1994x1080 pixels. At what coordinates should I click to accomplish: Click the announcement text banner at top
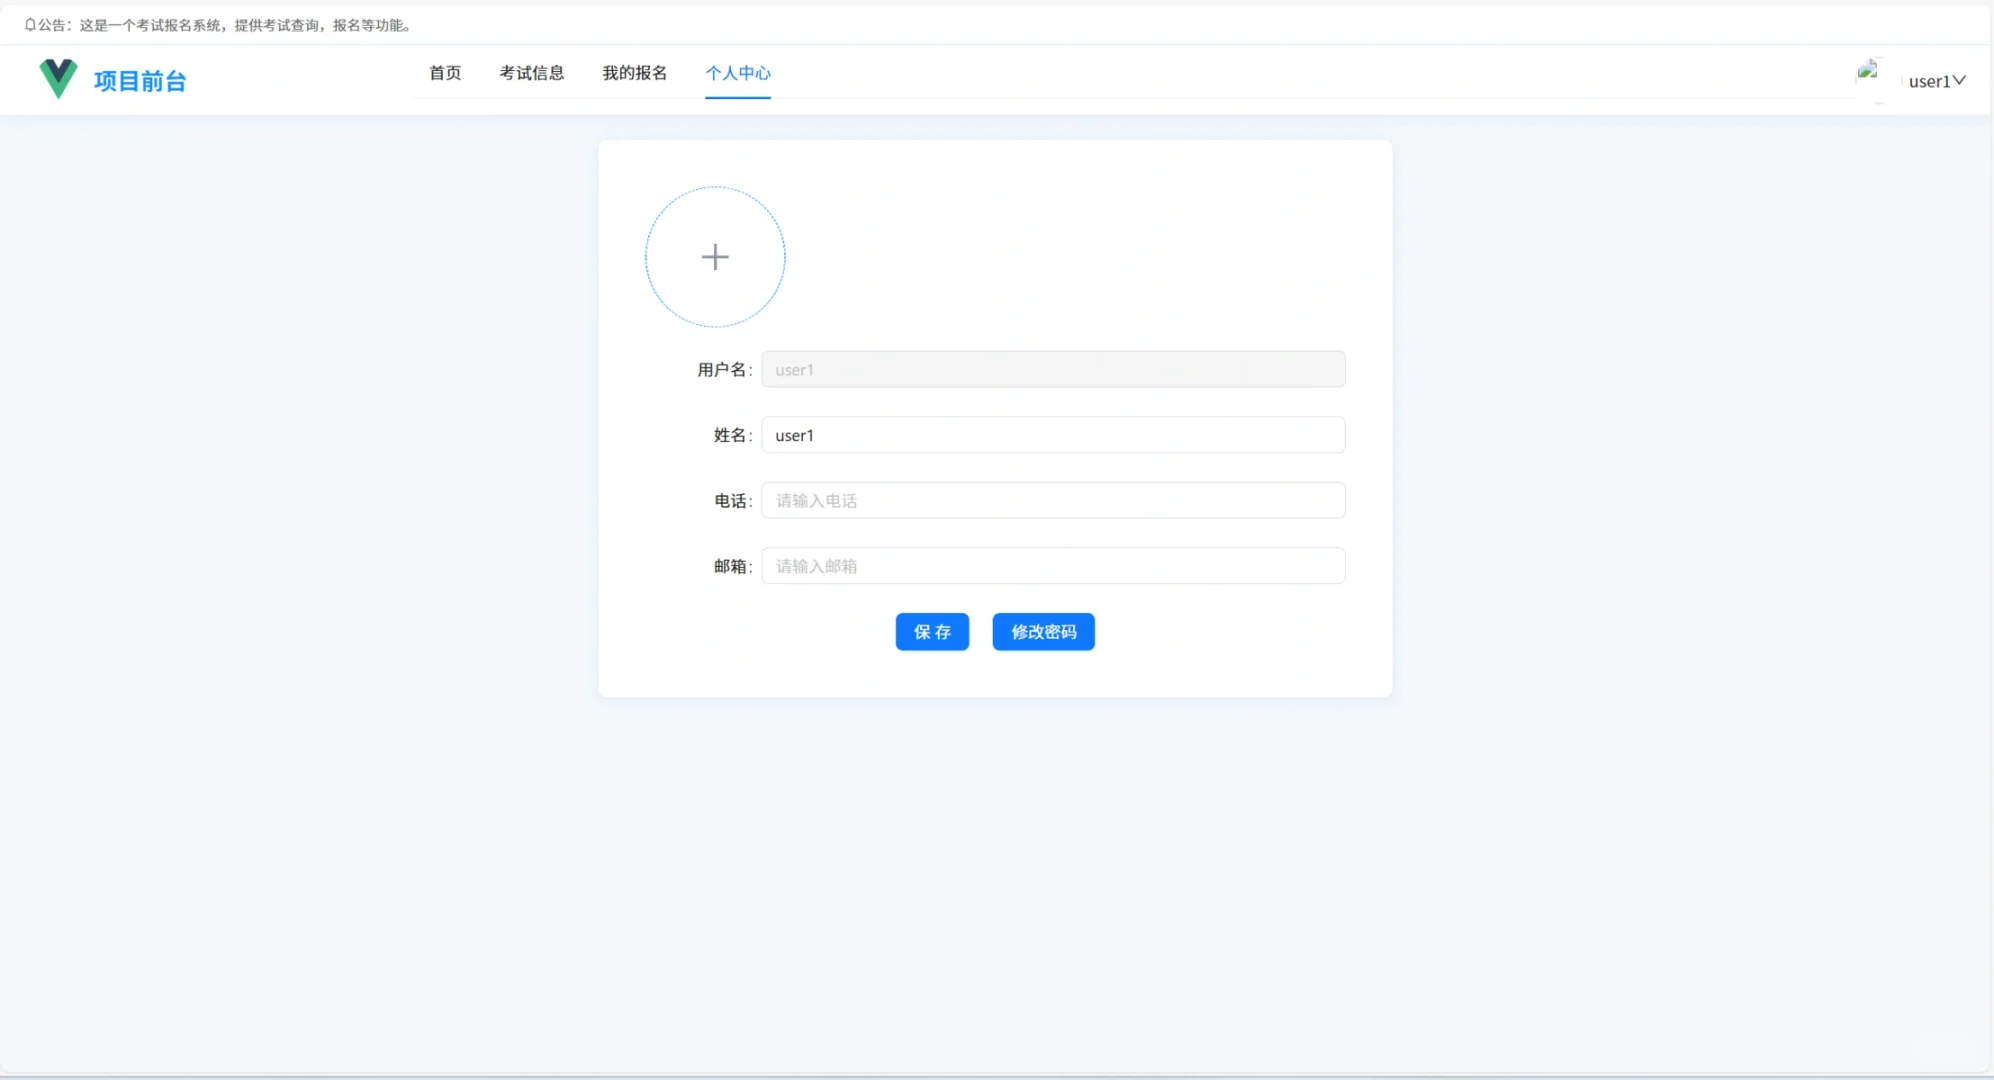pos(220,24)
